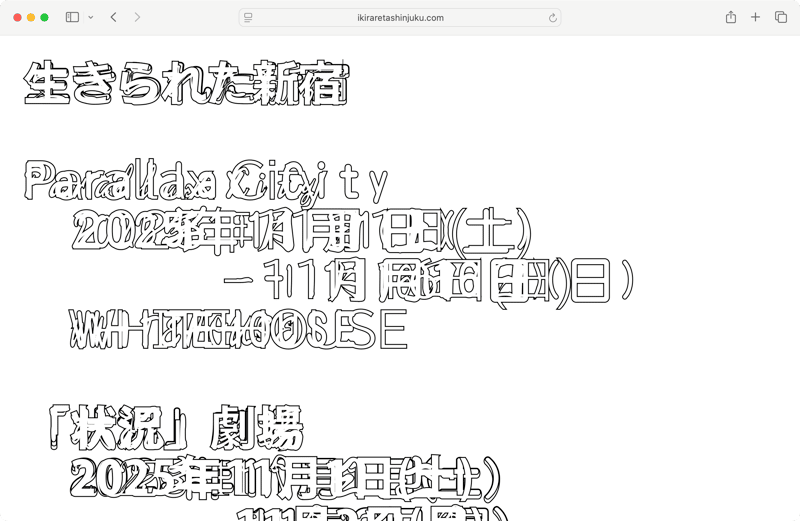Click the 生きられた新宿 site title
This screenshot has height=521, width=800.
tap(187, 84)
